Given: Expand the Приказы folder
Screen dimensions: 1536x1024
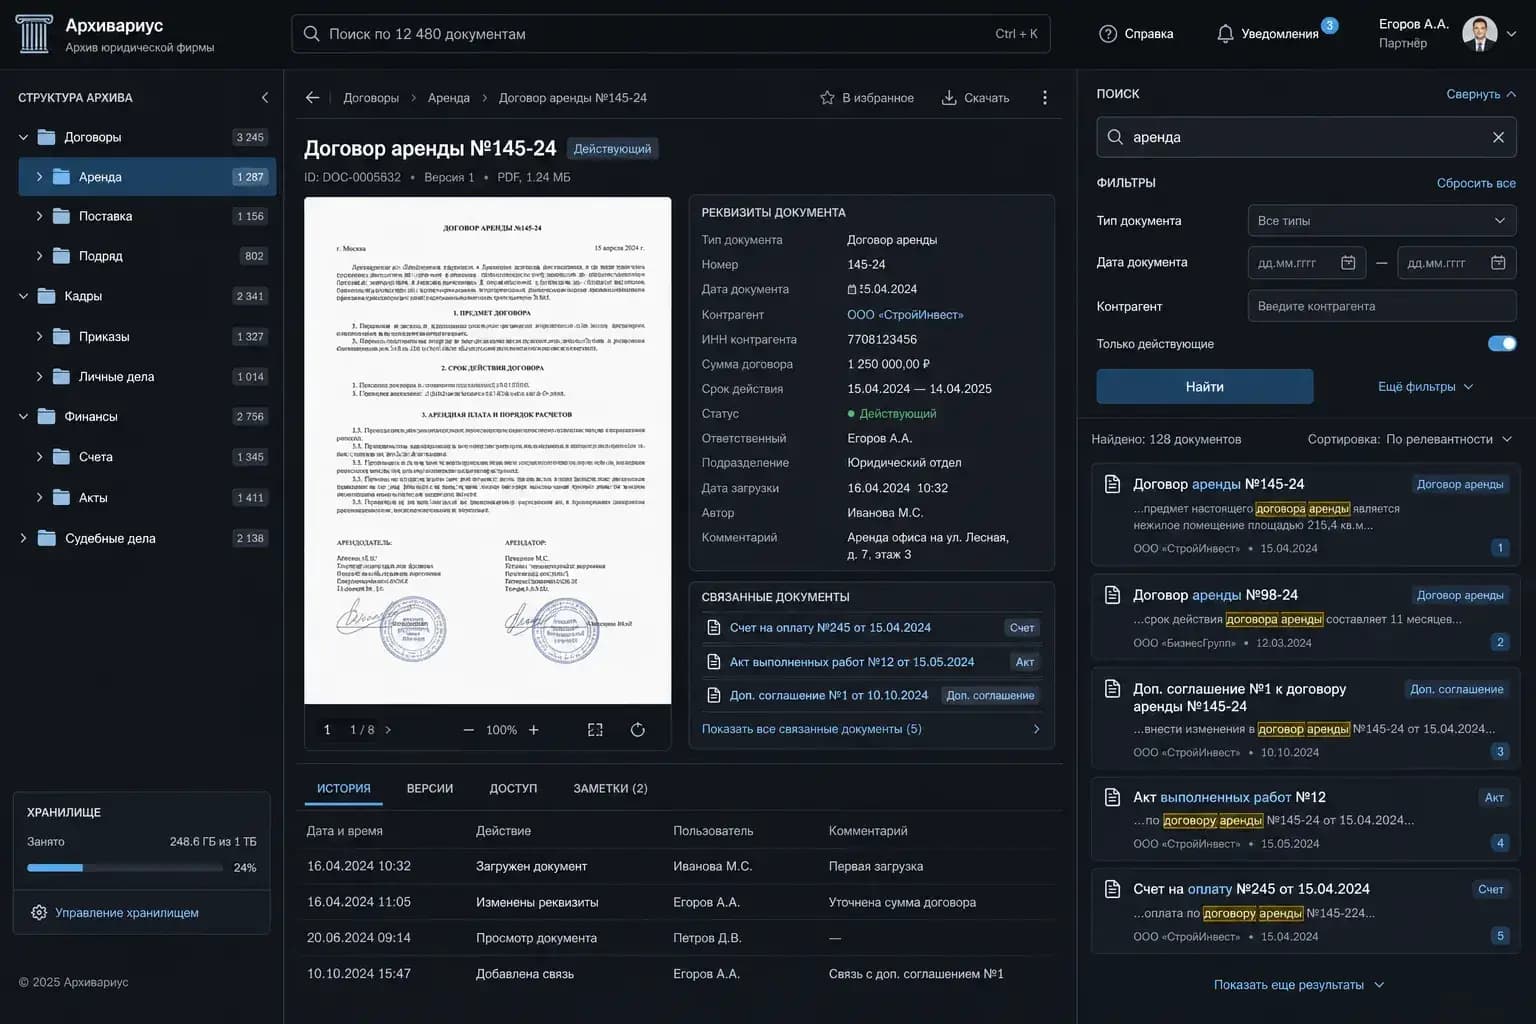Looking at the screenshot, I should point(39,336).
